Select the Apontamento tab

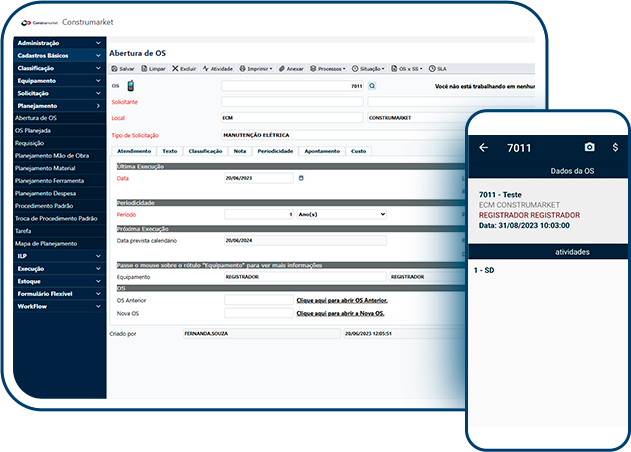321,150
